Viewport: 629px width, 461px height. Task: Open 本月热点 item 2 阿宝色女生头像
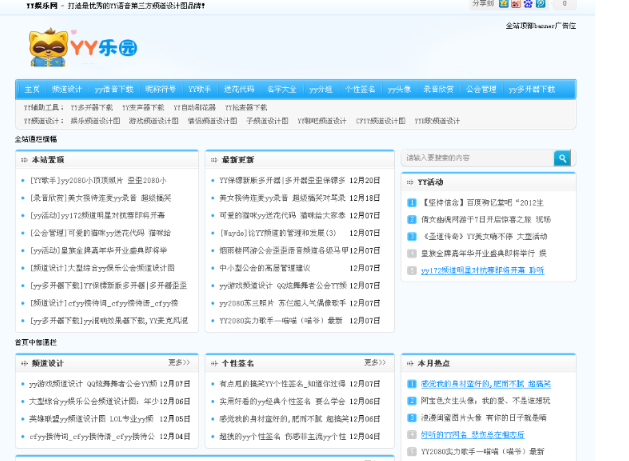(486, 400)
